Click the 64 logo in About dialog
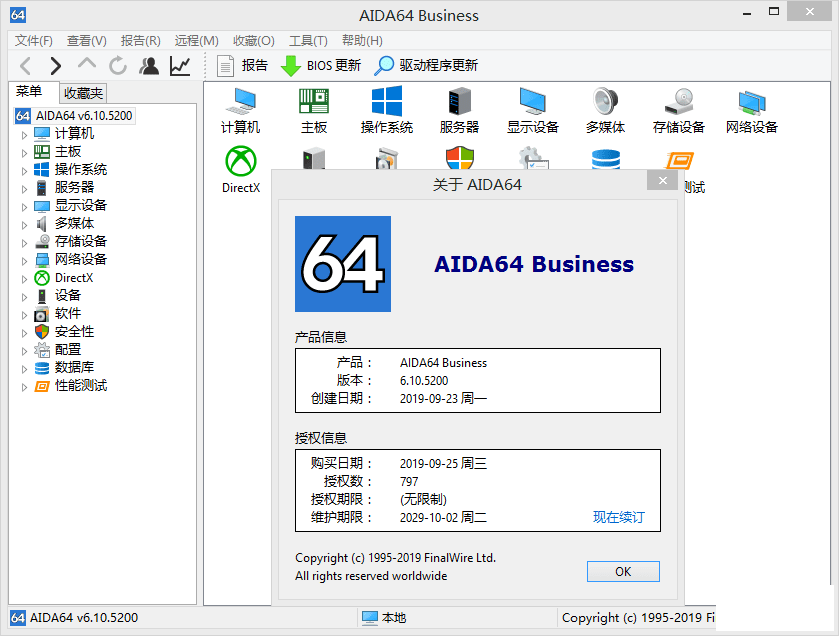Image resolution: width=839 pixels, height=636 pixels. [343, 264]
